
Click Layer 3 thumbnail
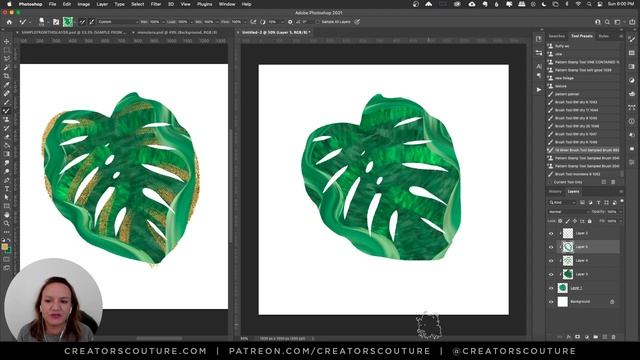tap(568, 274)
